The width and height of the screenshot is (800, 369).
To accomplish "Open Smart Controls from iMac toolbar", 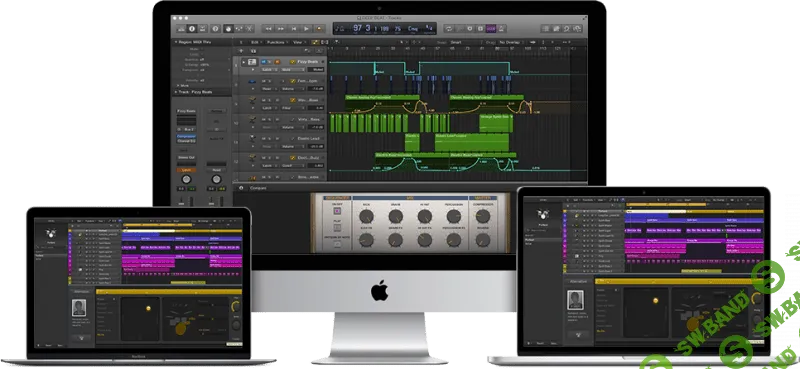I will tap(229, 29).
